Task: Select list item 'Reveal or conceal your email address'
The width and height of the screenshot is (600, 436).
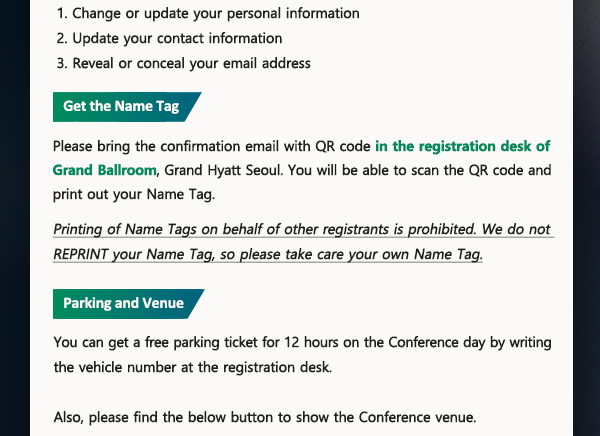Action: pos(184,63)
